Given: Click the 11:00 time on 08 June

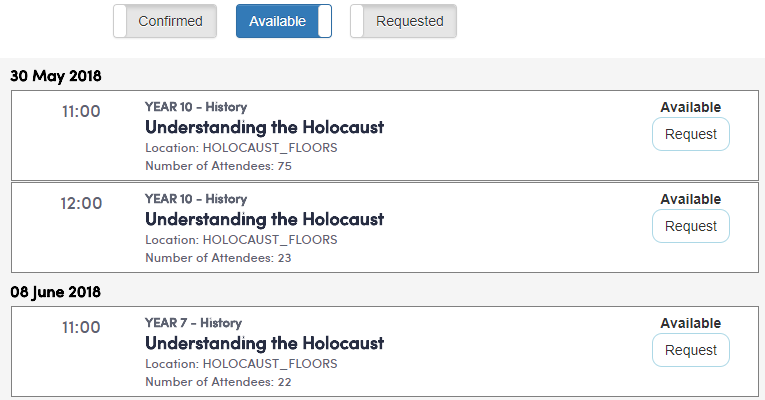Looking at the screenshot, I should 81,327.
